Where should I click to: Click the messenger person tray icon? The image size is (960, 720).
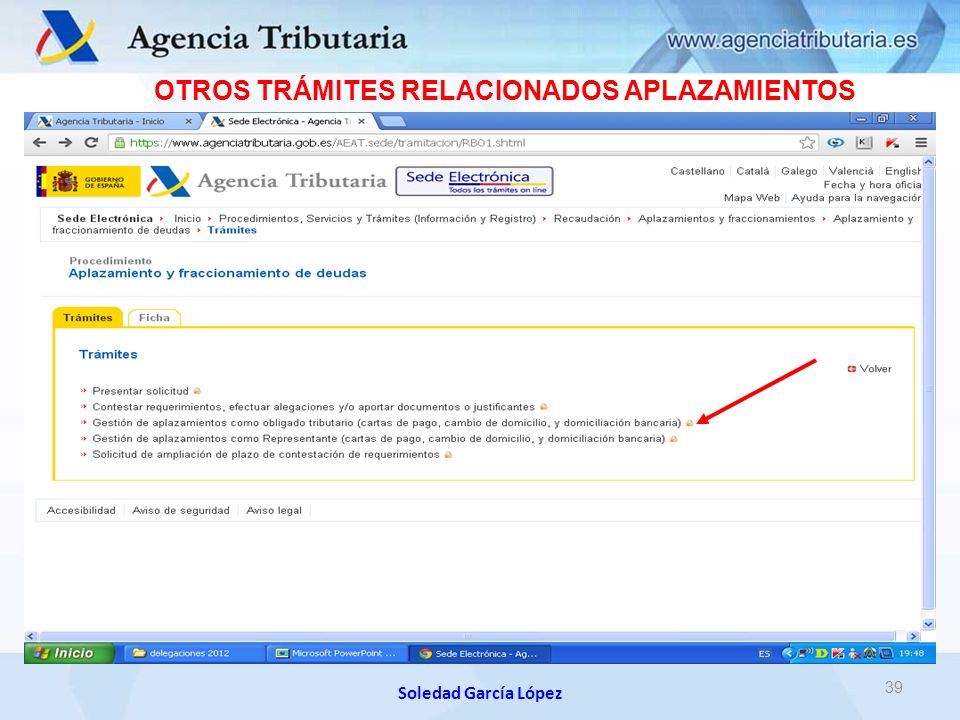pyautogui.click(x=853, y=654)
